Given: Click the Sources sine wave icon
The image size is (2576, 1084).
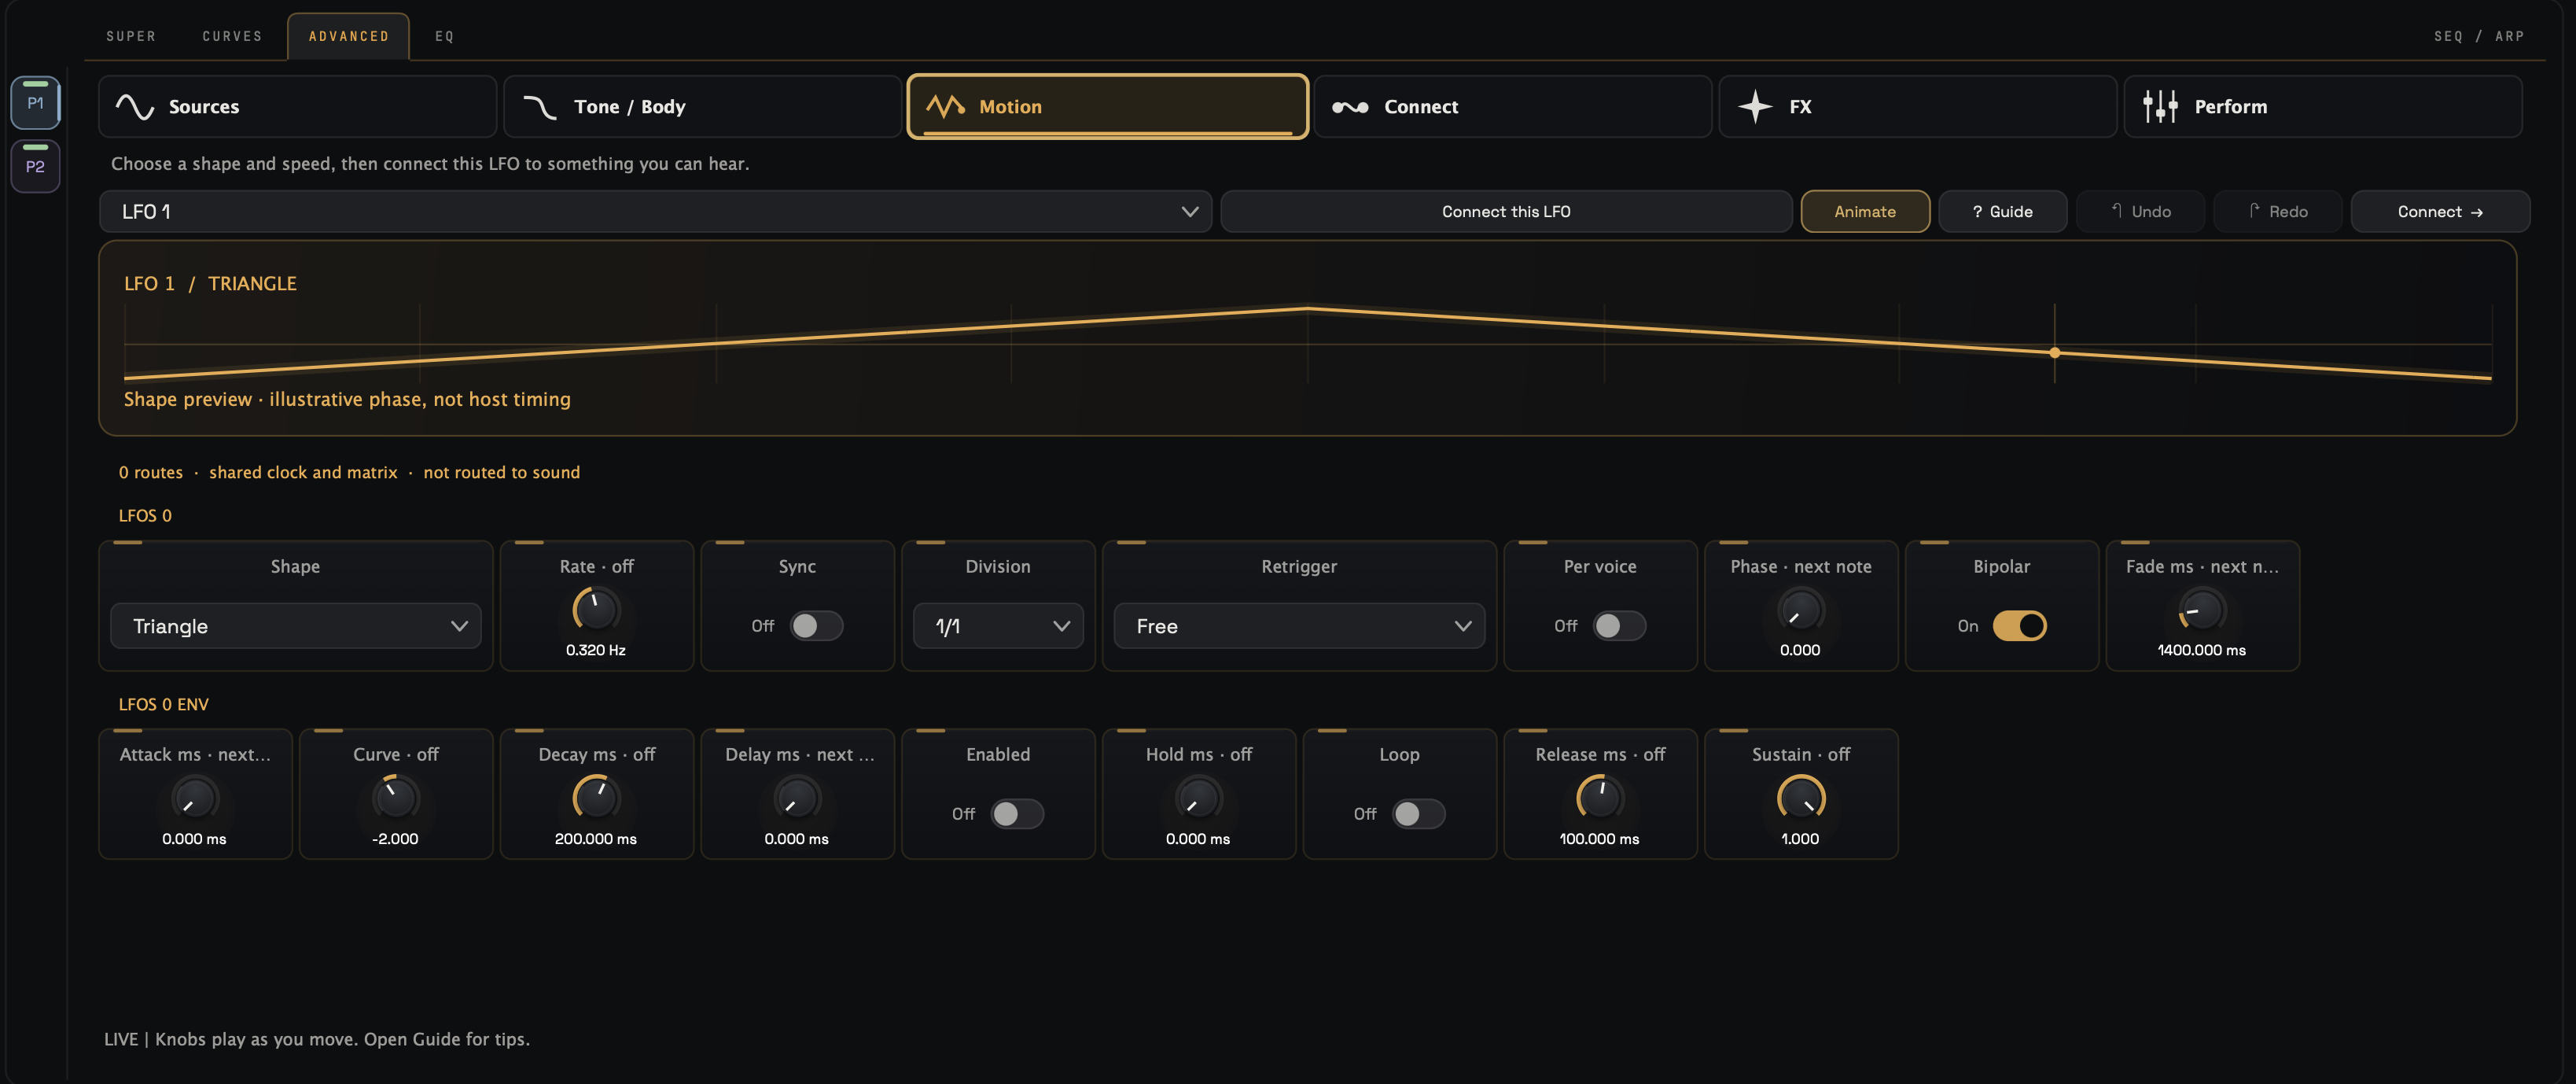Looking at the screenshot, I should point(134,107).
